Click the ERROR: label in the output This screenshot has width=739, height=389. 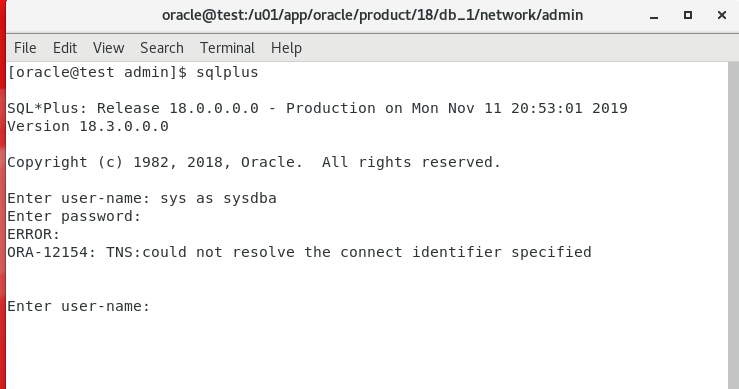click(33, 234)
